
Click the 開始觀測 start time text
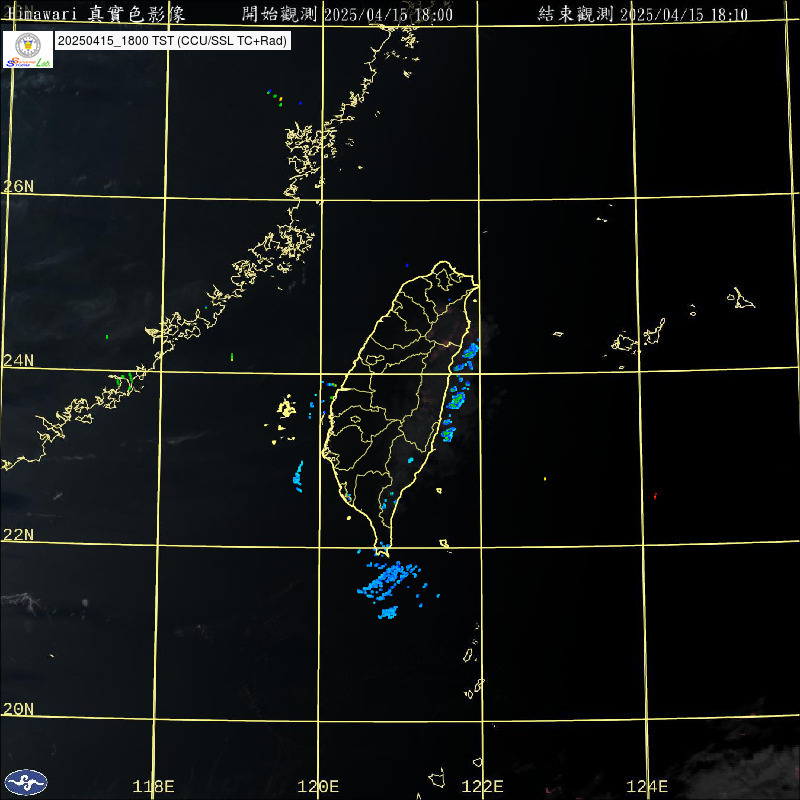347,13
